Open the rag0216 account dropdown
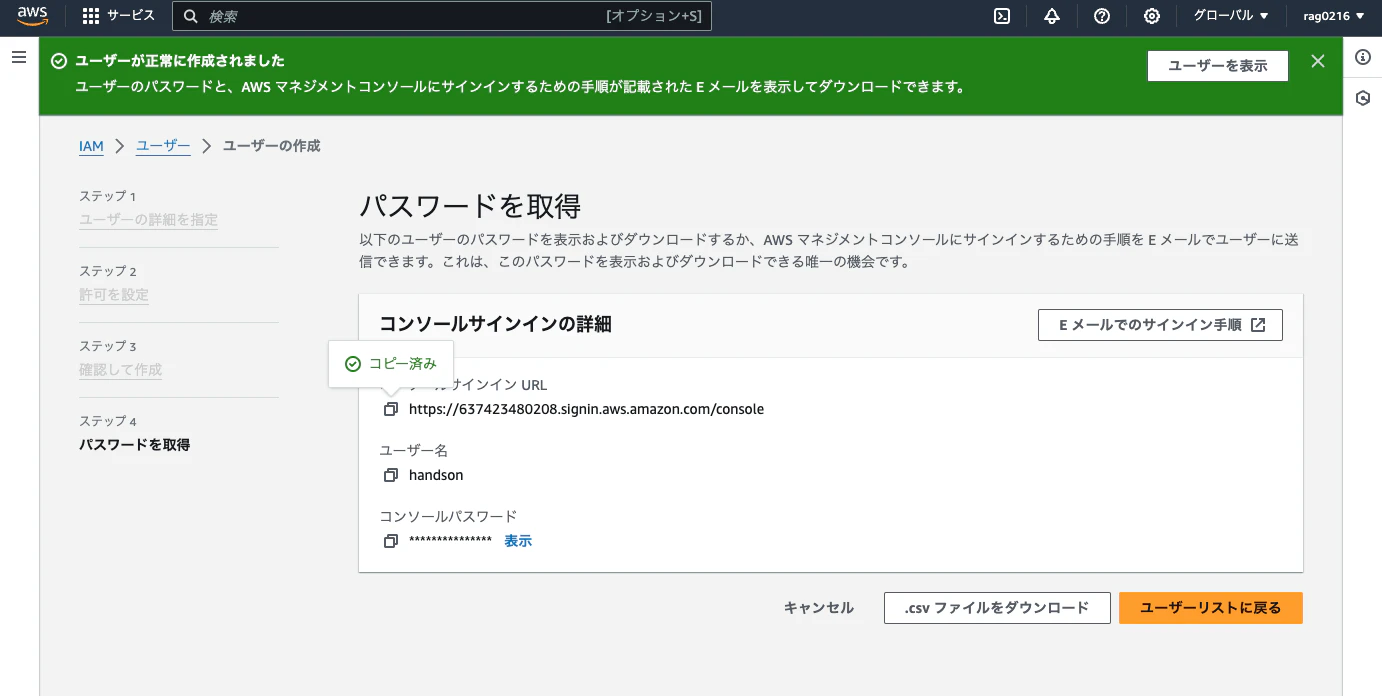This screenshot has width=1382, height=696. 1333,16
